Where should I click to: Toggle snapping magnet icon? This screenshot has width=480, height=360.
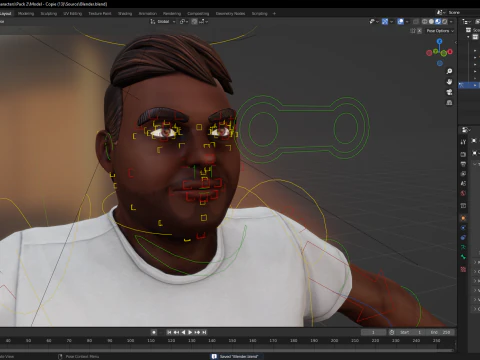194,21
